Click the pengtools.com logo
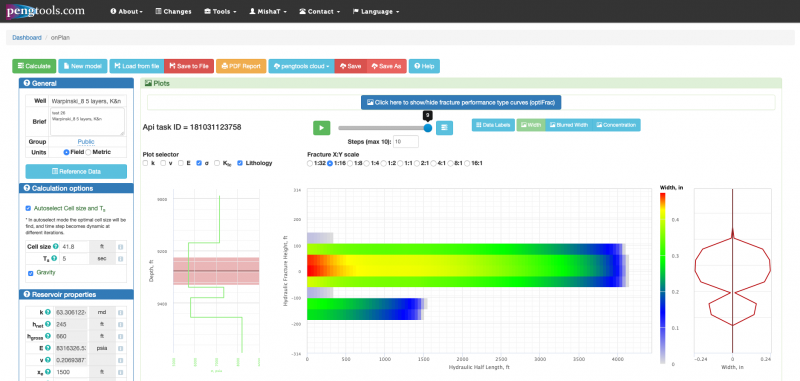This screenshot has width=800, height=381. [x=45, y=11]
